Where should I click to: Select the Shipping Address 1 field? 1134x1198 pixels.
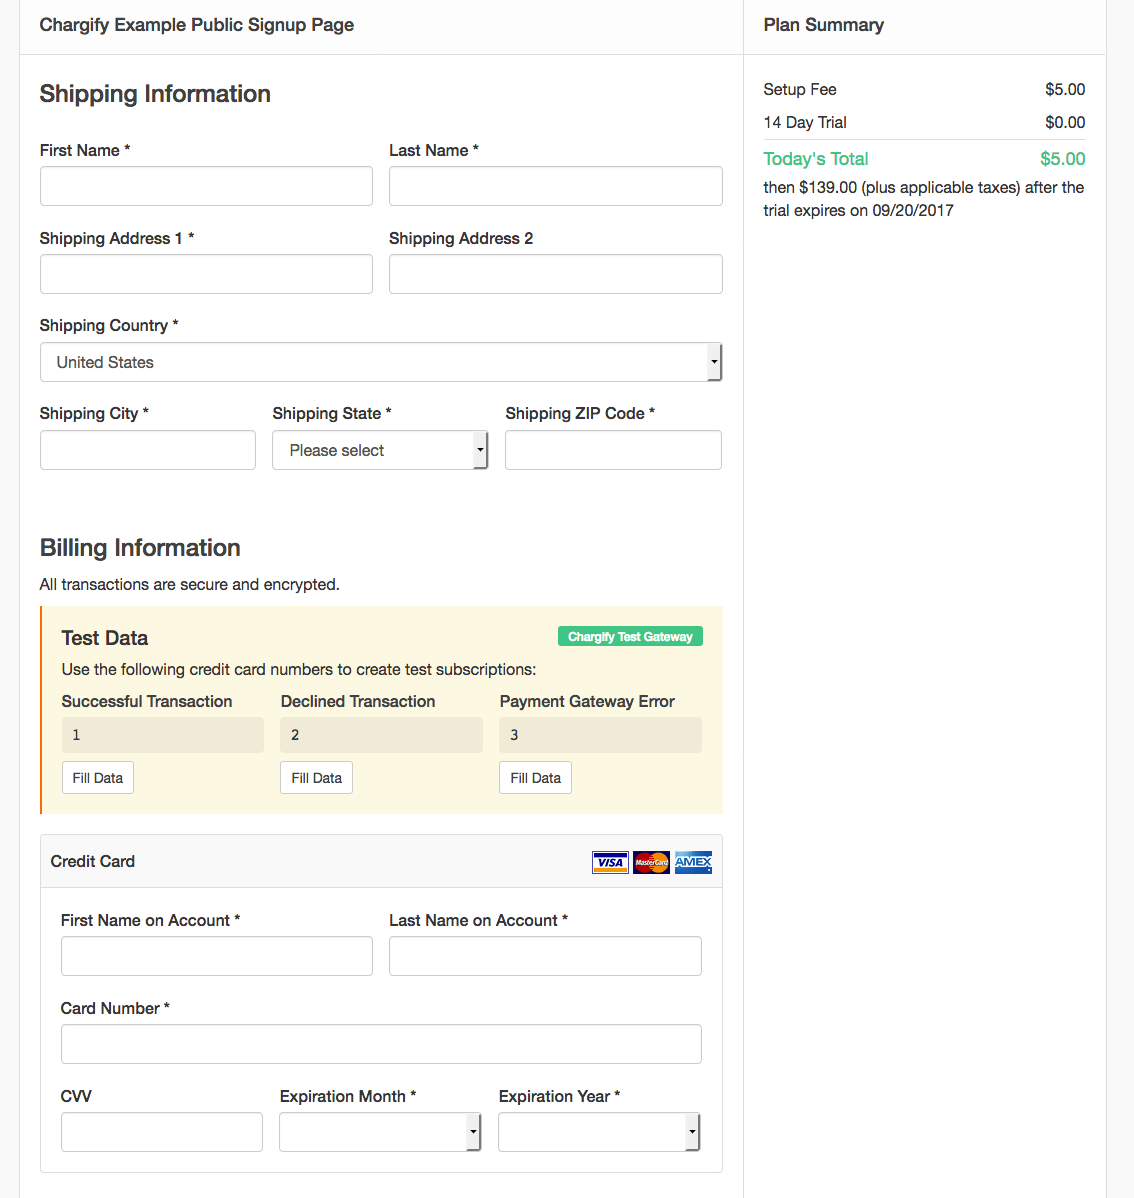click(206, 274)
